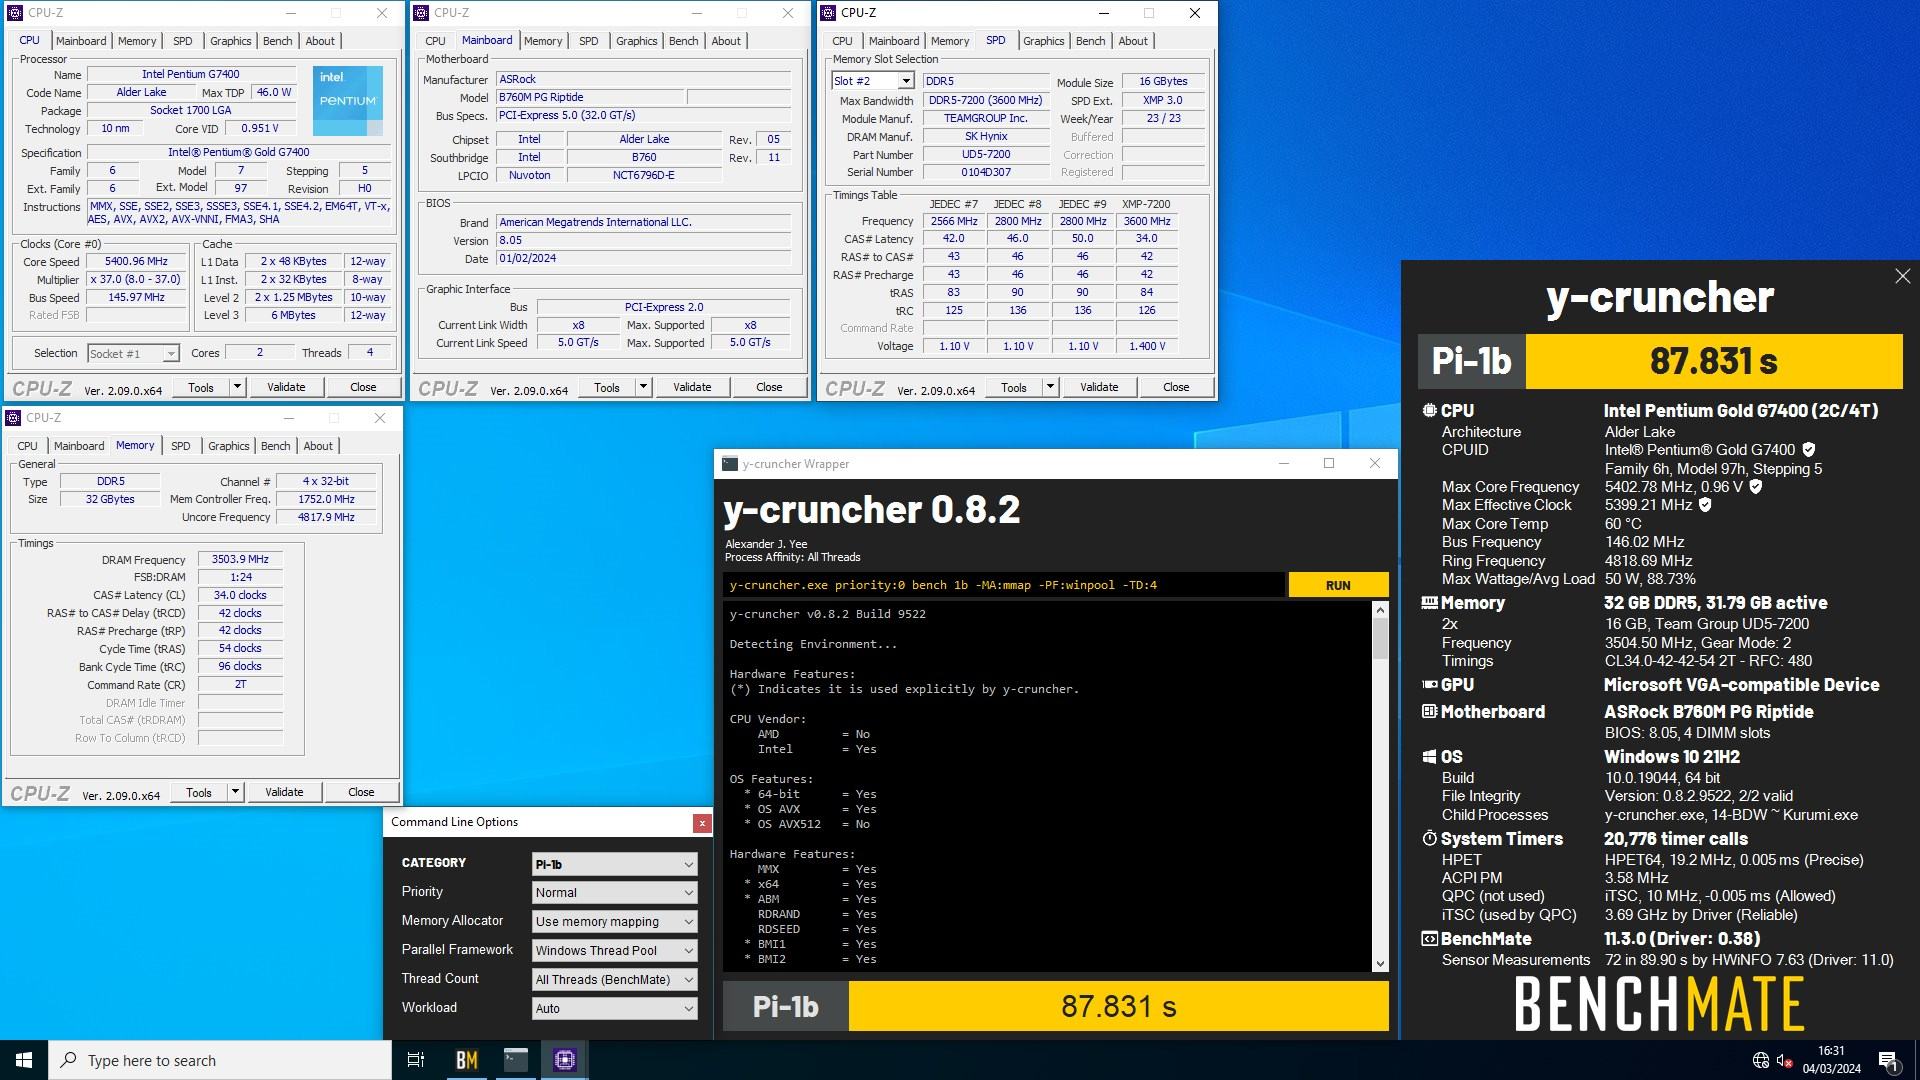The width and height of the screenshot is (1920, 1080).
Task: Open BenchMate taskbar icon
Action: point(466,1060)
